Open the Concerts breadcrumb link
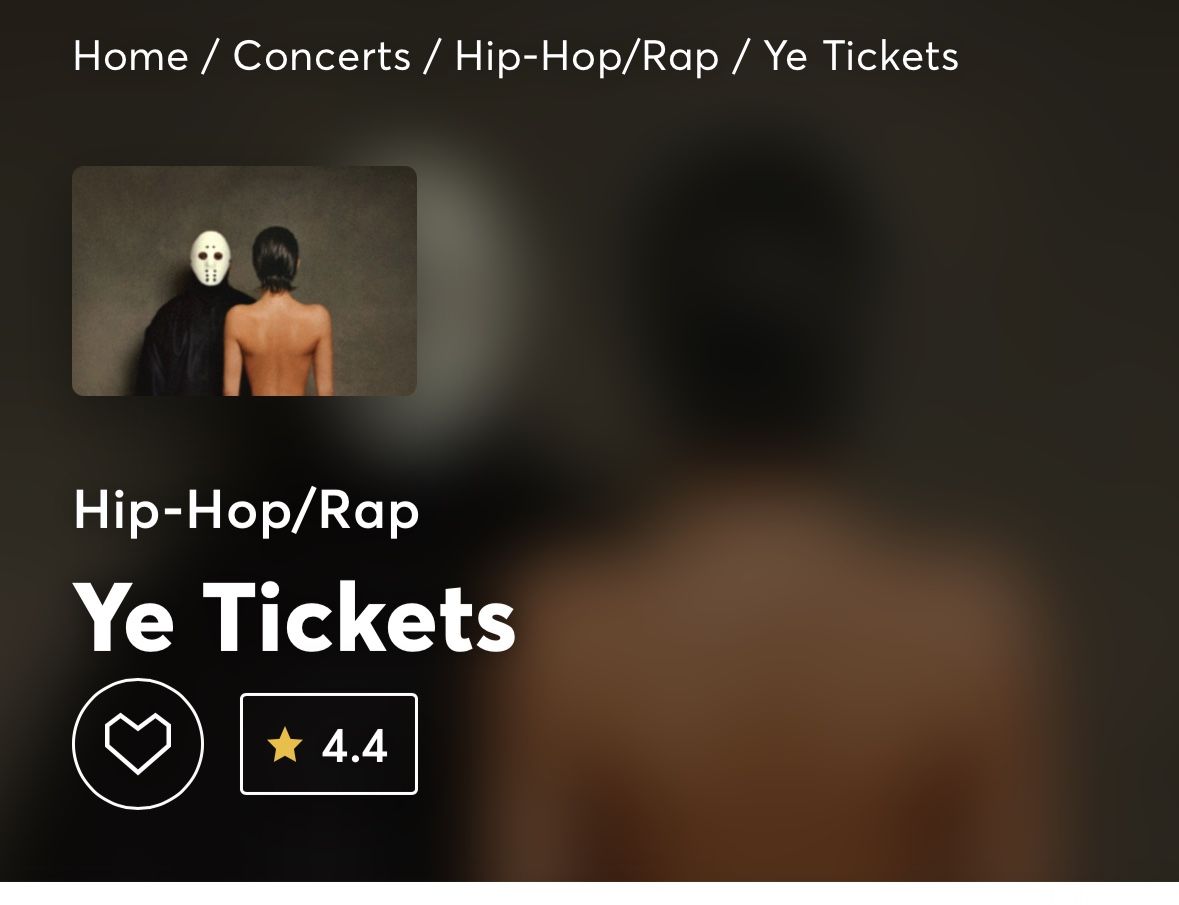Image resolution: width=1179 pixels, height=905 pixels. [x=322, y=56]
